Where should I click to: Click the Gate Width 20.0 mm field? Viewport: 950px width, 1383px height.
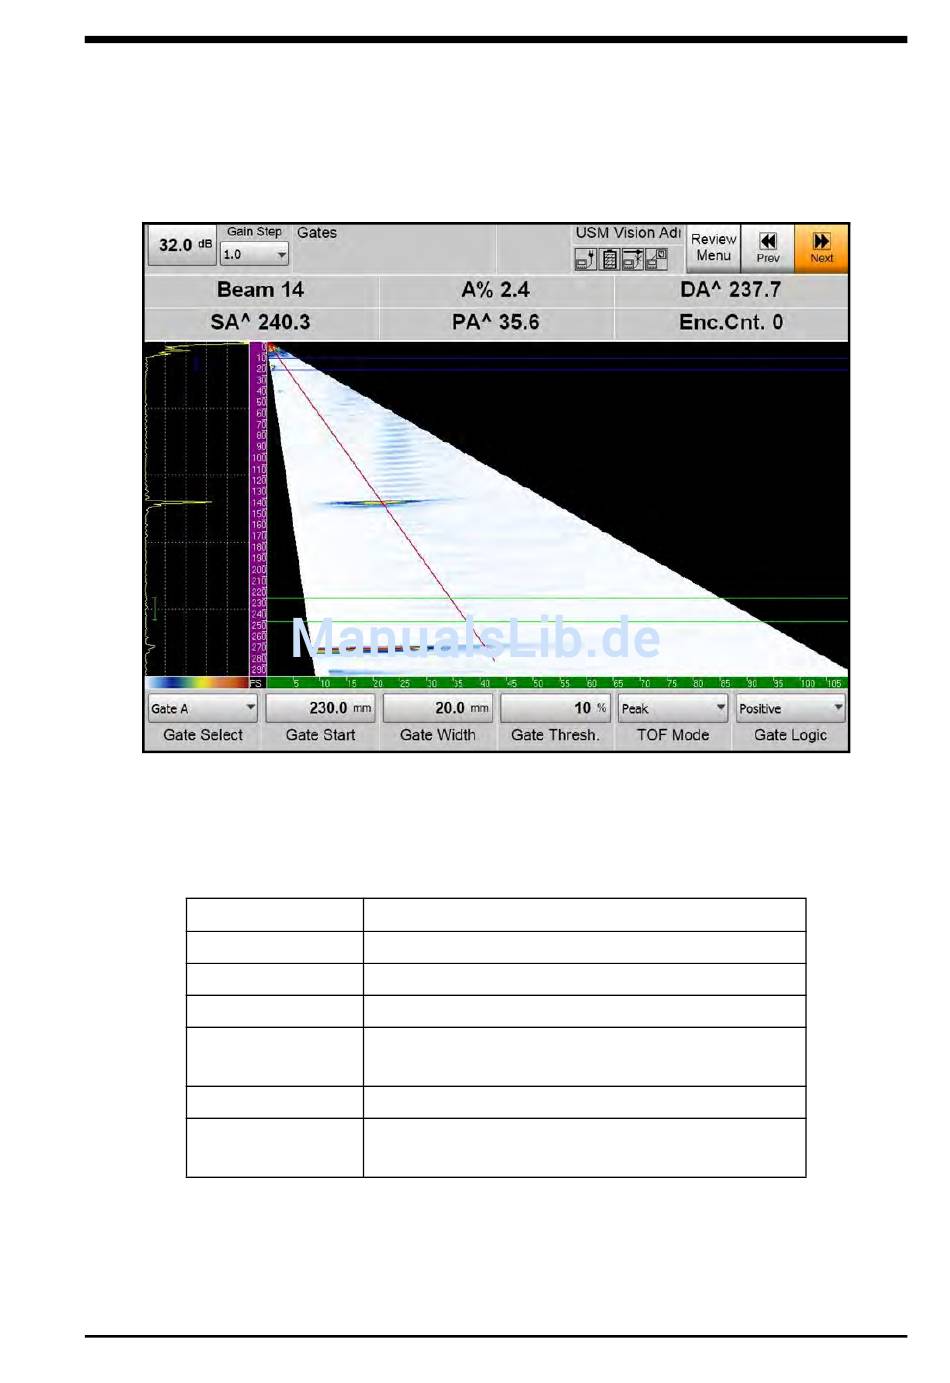(438, 708)
